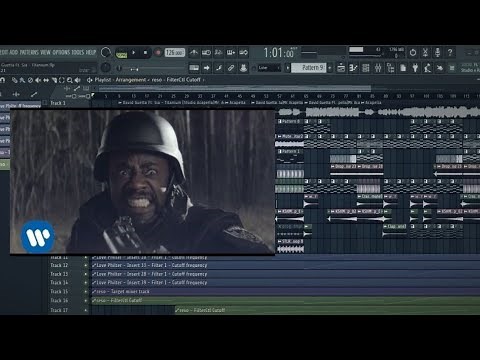Select the playlist slip tool
480x360 pixels.
pyautogui.click(x=46, y=80)
